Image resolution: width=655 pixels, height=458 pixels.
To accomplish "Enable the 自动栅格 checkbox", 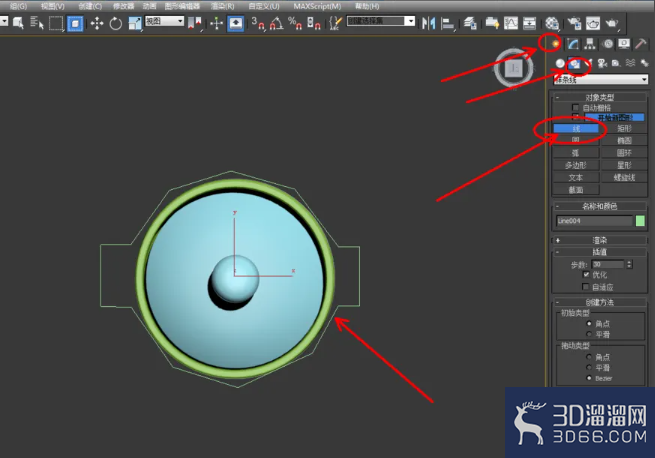I will click(575, 107).
